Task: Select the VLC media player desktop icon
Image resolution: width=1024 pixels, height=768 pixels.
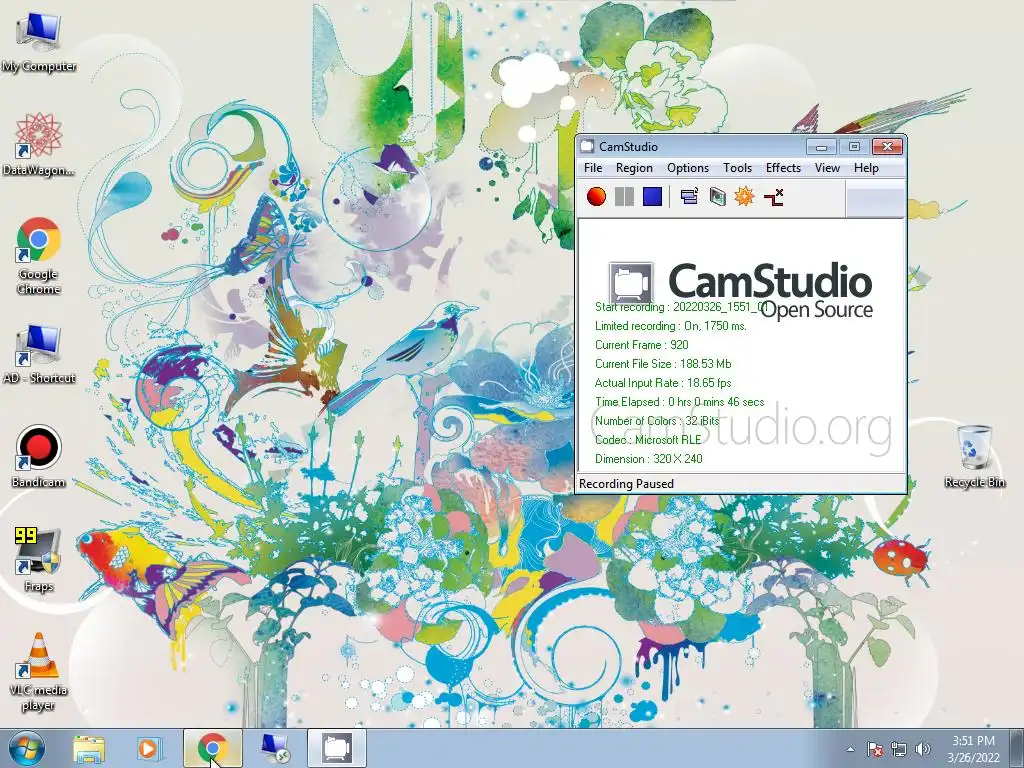Action: point(39,673)
